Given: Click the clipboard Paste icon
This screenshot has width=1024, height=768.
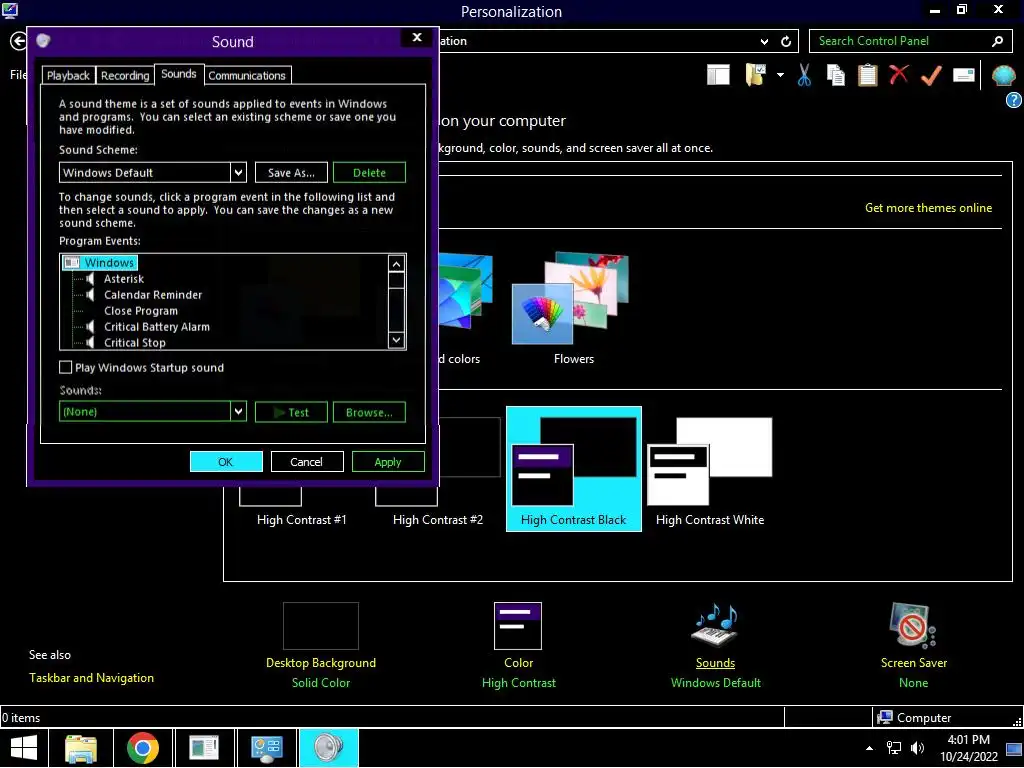Looking at the screenshot, I should click(867, 75).
